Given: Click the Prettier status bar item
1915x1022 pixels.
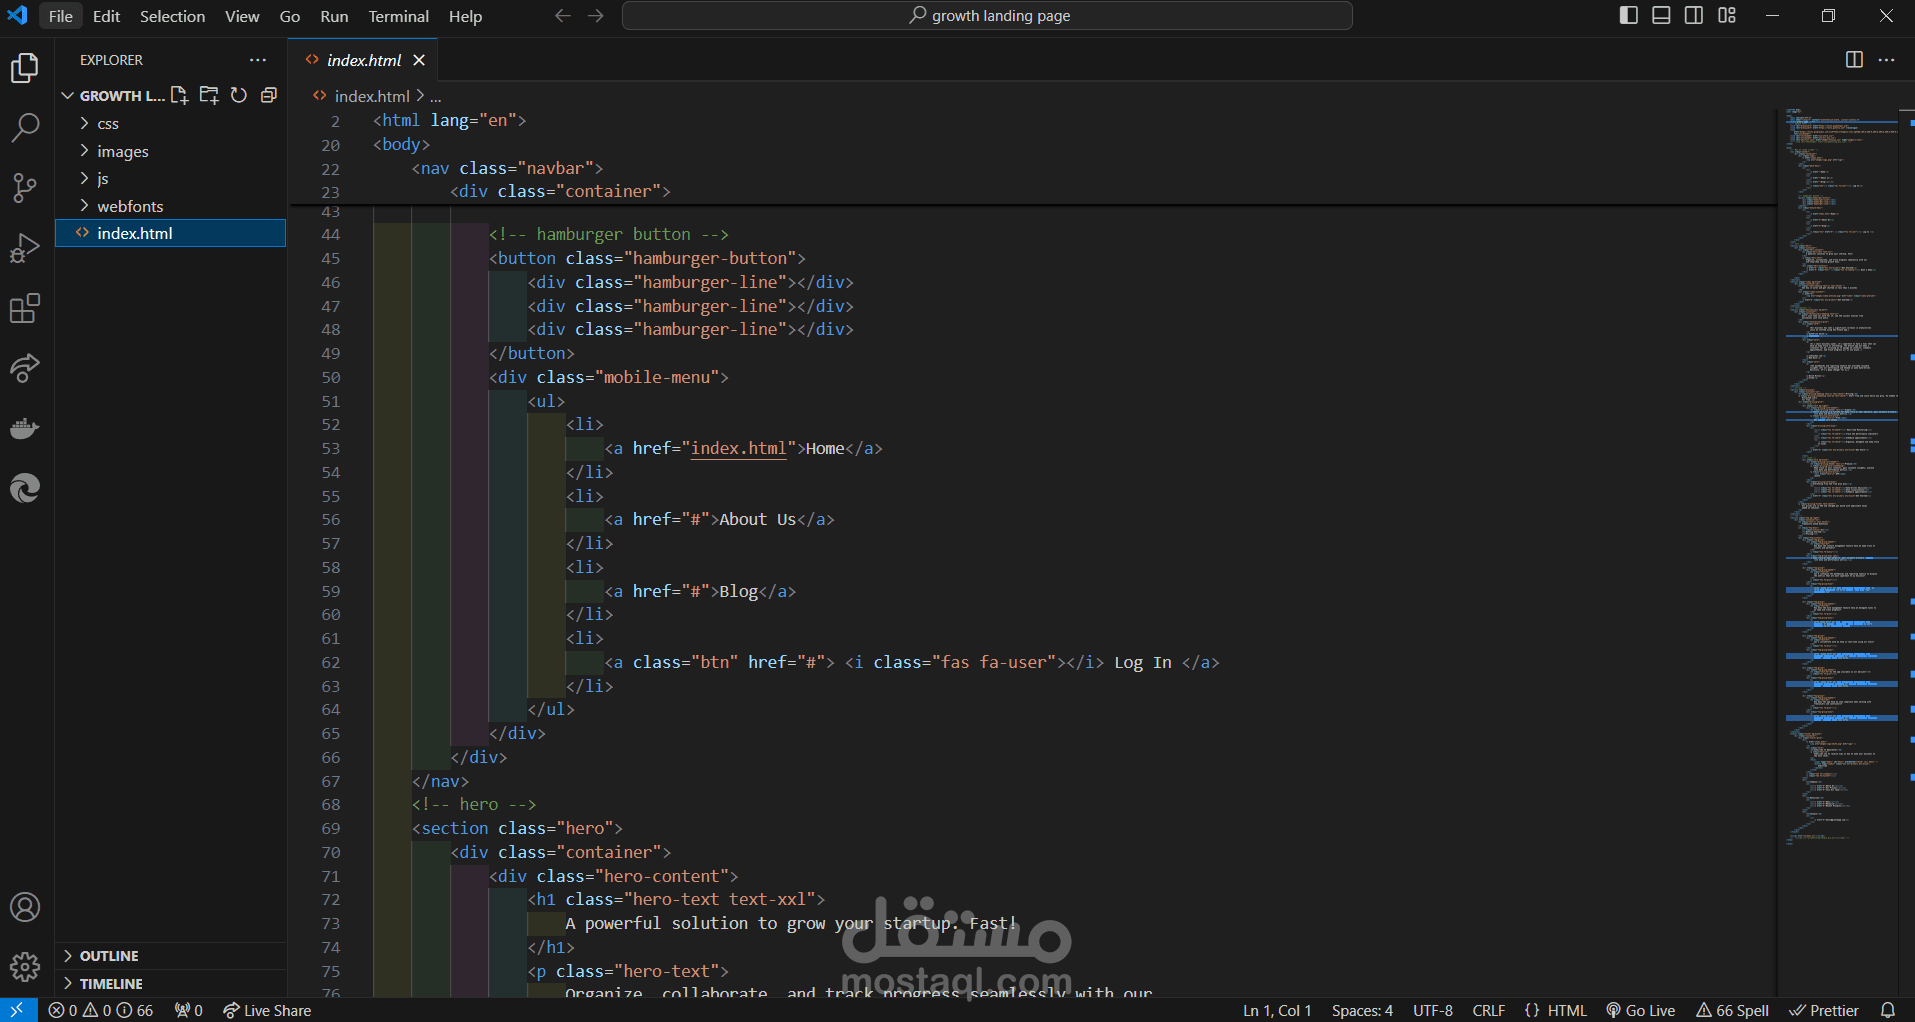Looking at the screenshot, I should [x=1824, y=1010].
